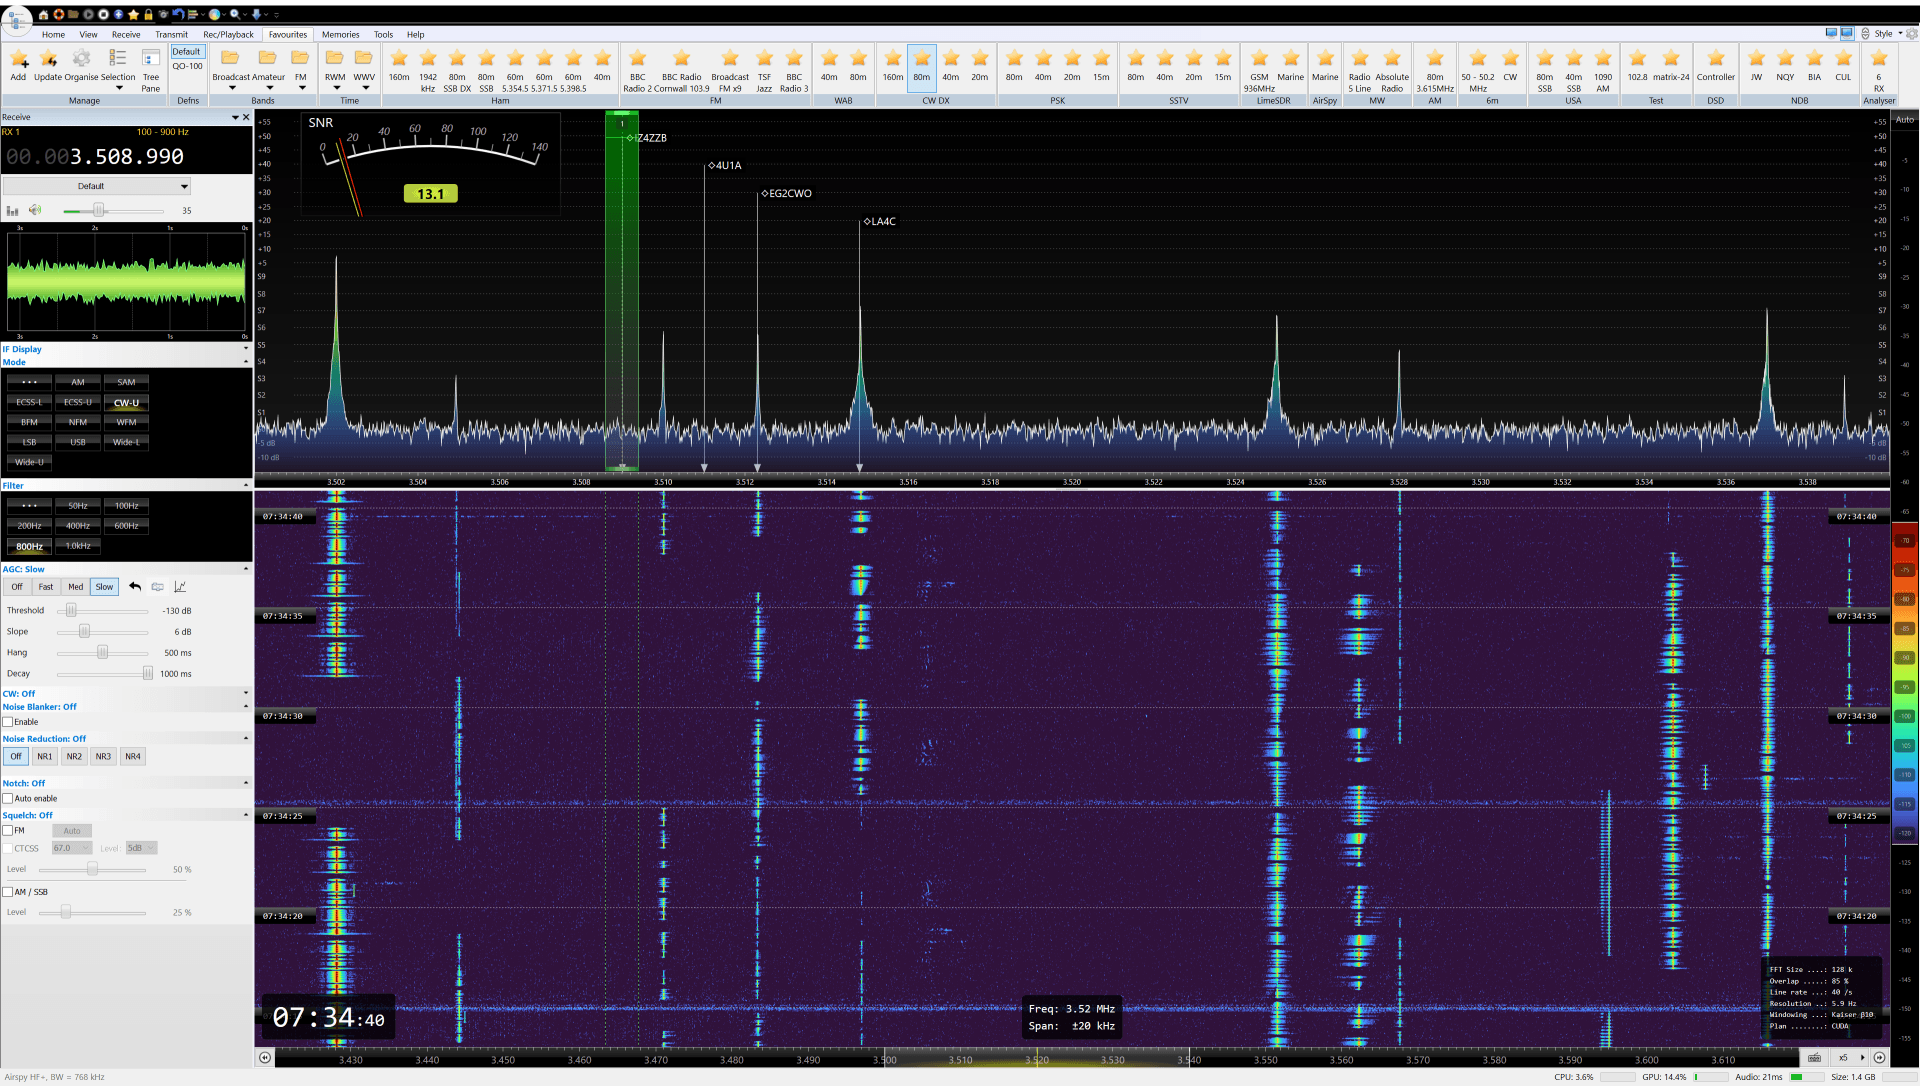Screen dimensions: 1920x1086
Task: Expand the Broadcast bands dropdown
Action: tap(232, 88)
